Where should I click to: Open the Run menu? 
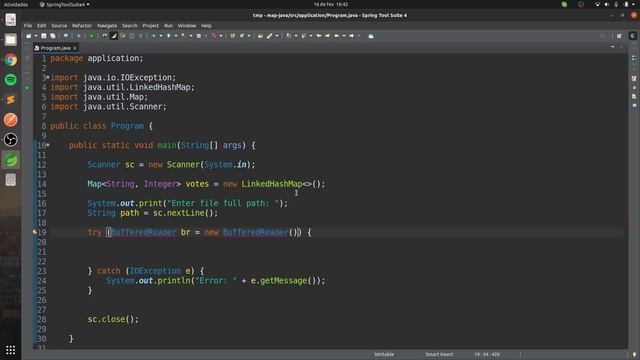169,26
